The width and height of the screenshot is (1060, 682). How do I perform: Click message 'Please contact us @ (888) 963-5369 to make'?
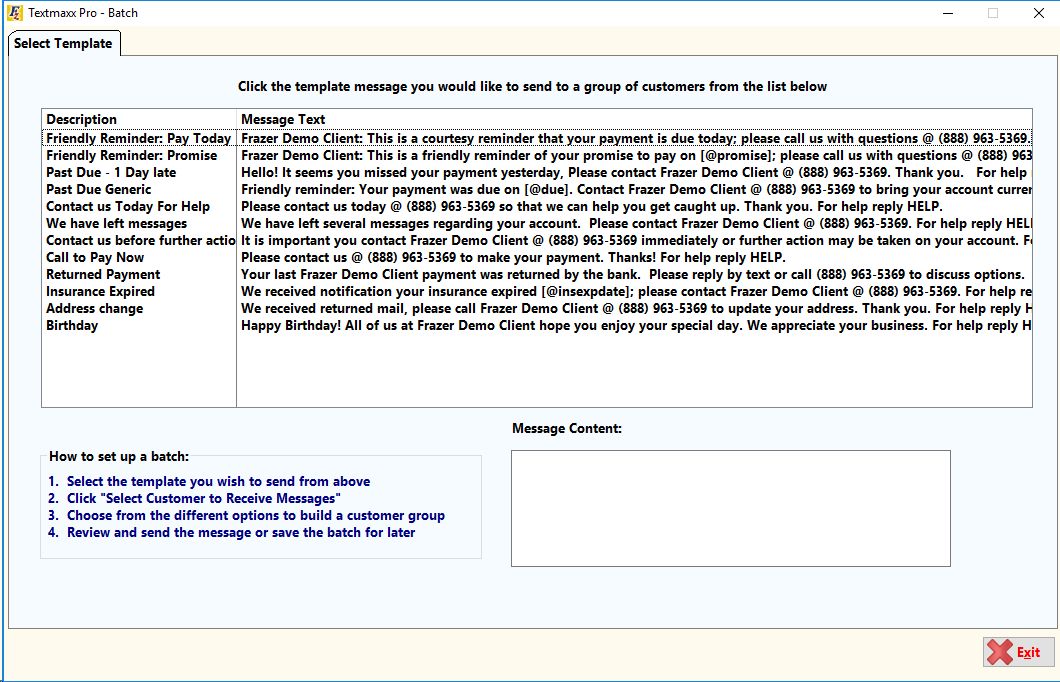point(513,257)
